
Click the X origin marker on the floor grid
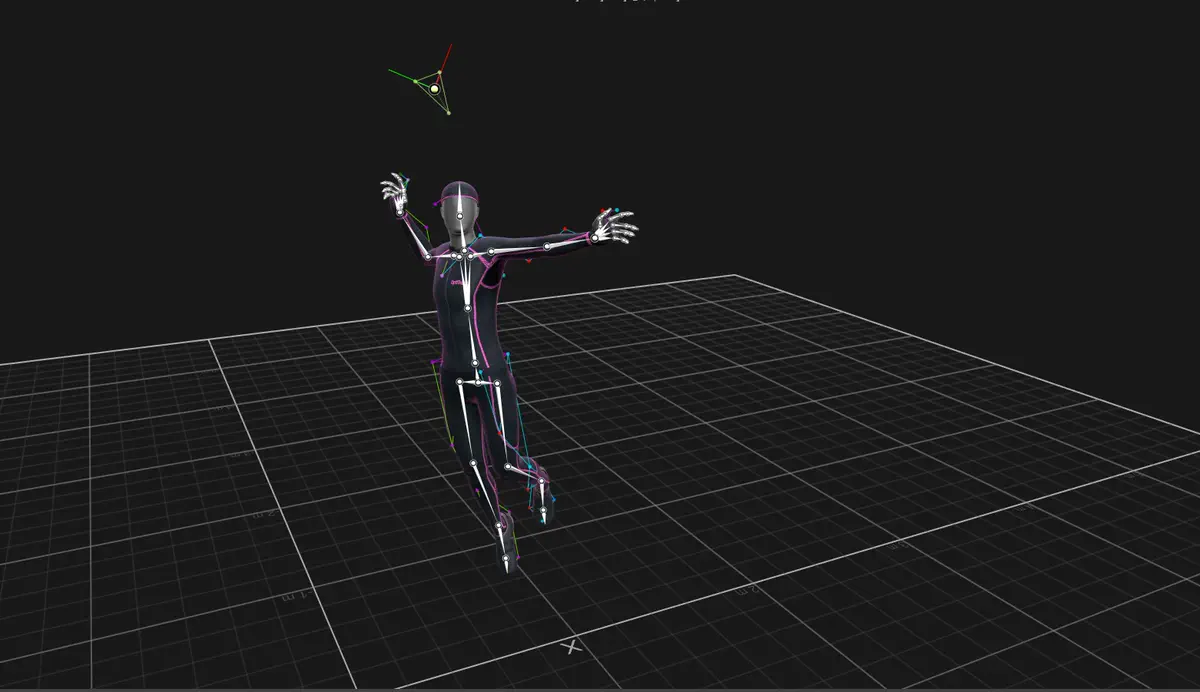click(572, 647)
